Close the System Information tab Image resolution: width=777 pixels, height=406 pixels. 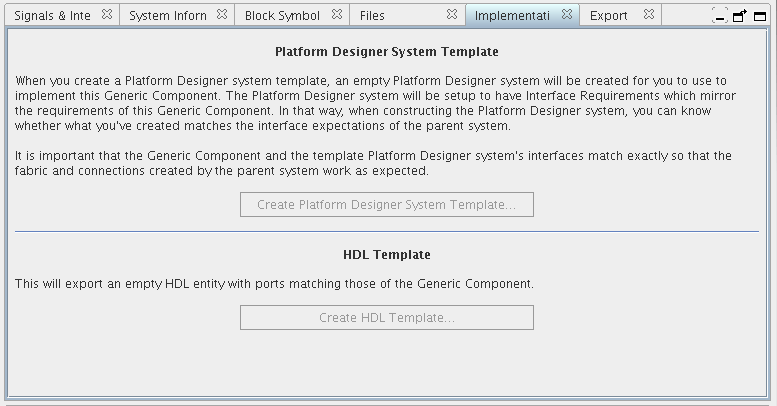222,15
